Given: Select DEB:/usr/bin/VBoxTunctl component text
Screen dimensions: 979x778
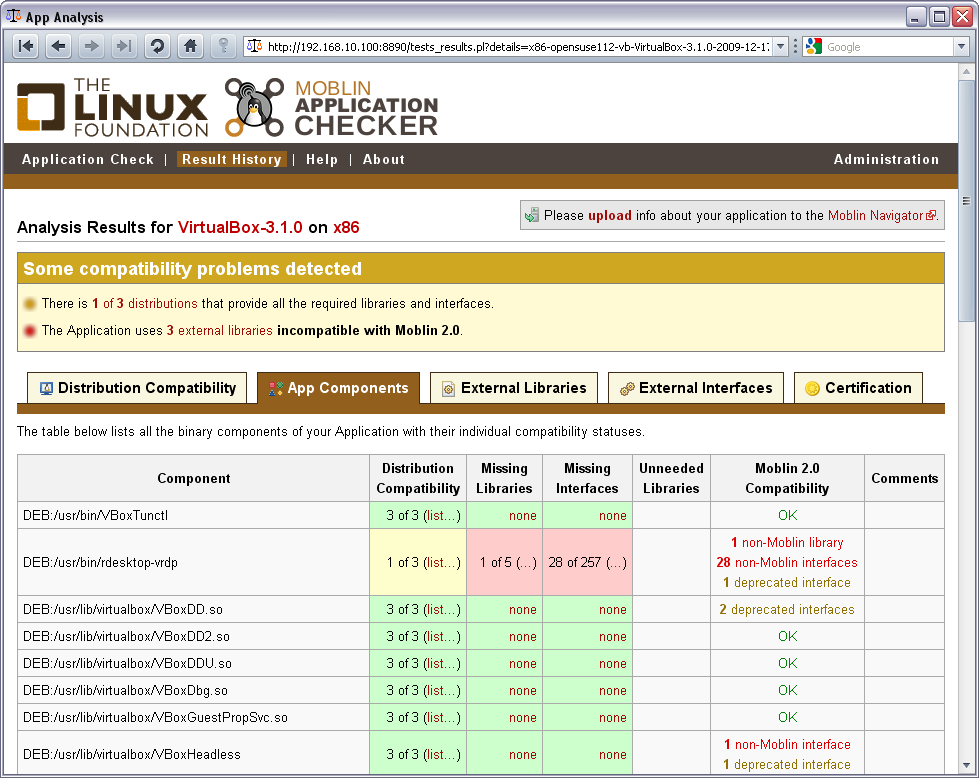Looking at the screenshot, I should [x=96, y=515].
